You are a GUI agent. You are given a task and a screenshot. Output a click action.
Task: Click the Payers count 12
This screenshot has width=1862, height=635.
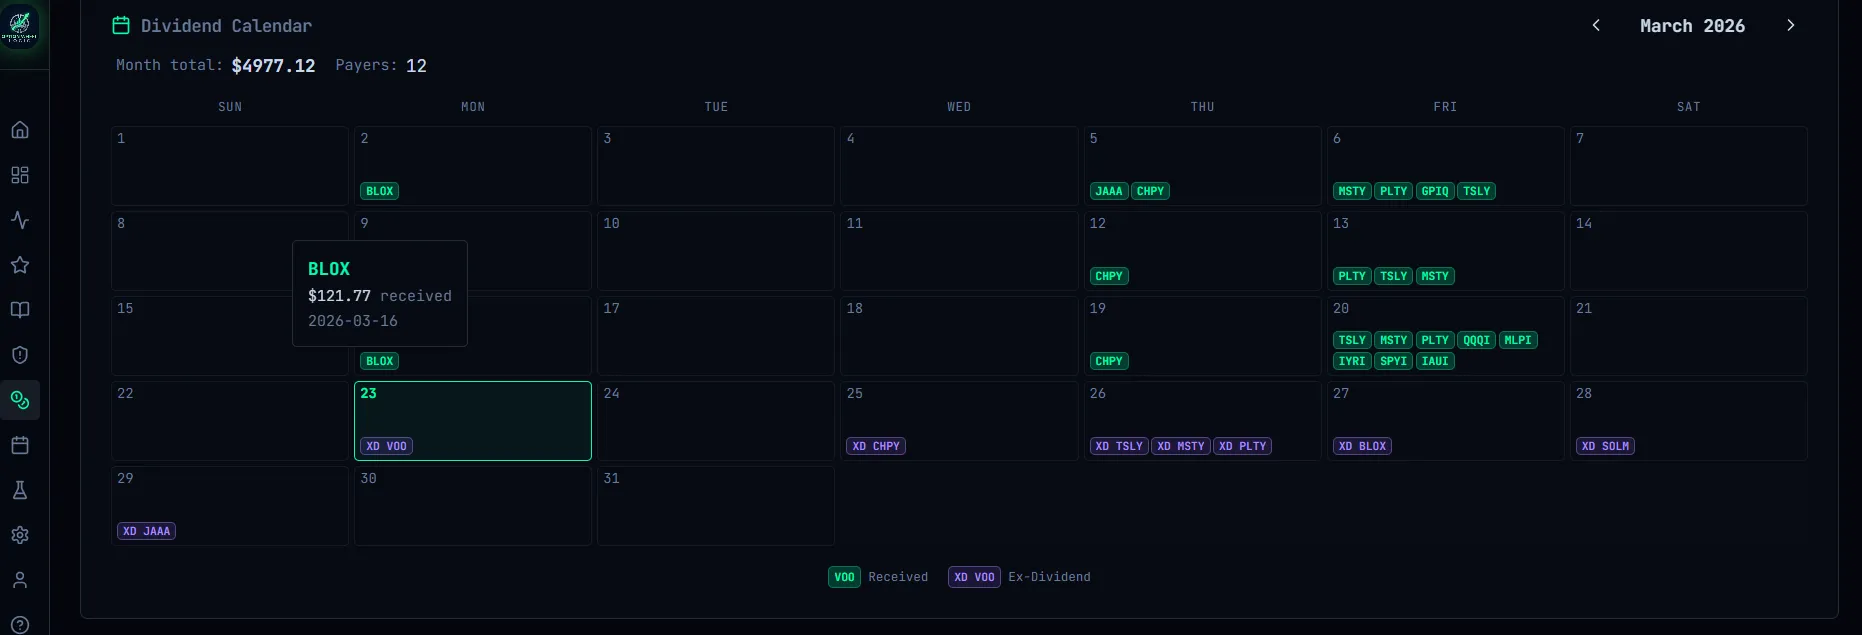[x=416, y=66]
